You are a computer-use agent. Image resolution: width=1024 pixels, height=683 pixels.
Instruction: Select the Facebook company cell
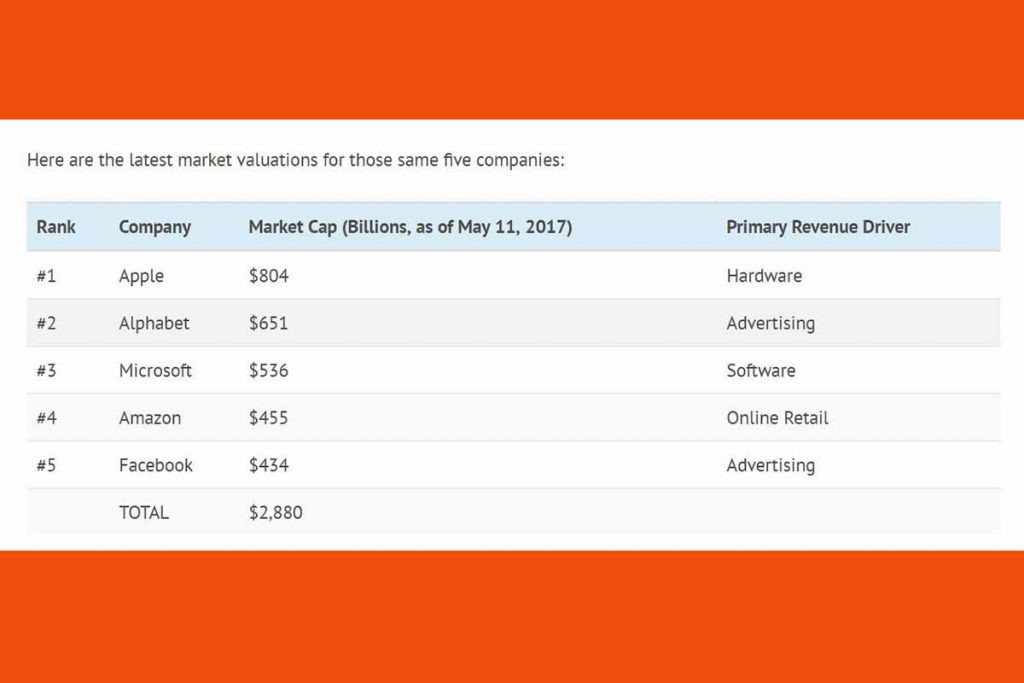tap(156, 465)
